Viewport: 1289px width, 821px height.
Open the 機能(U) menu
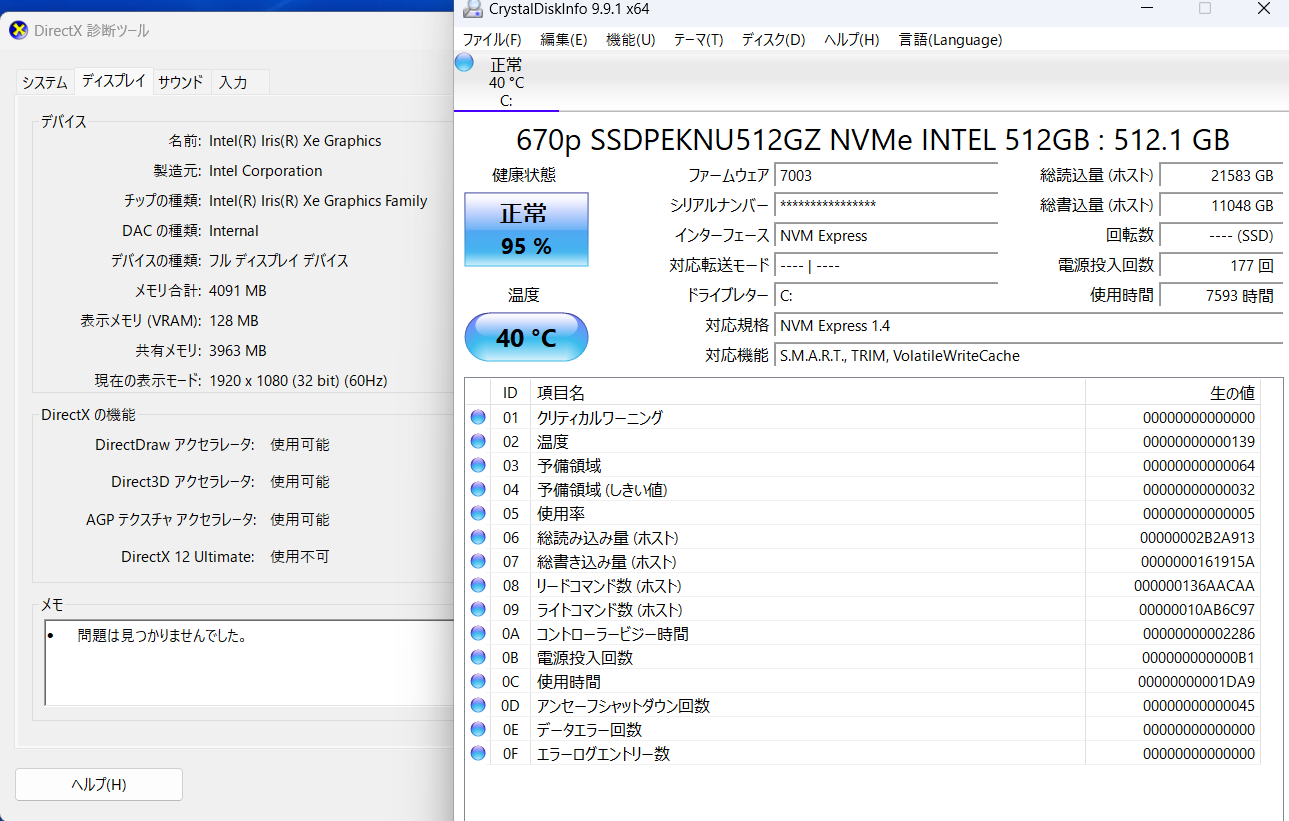(x=631, y=40)
